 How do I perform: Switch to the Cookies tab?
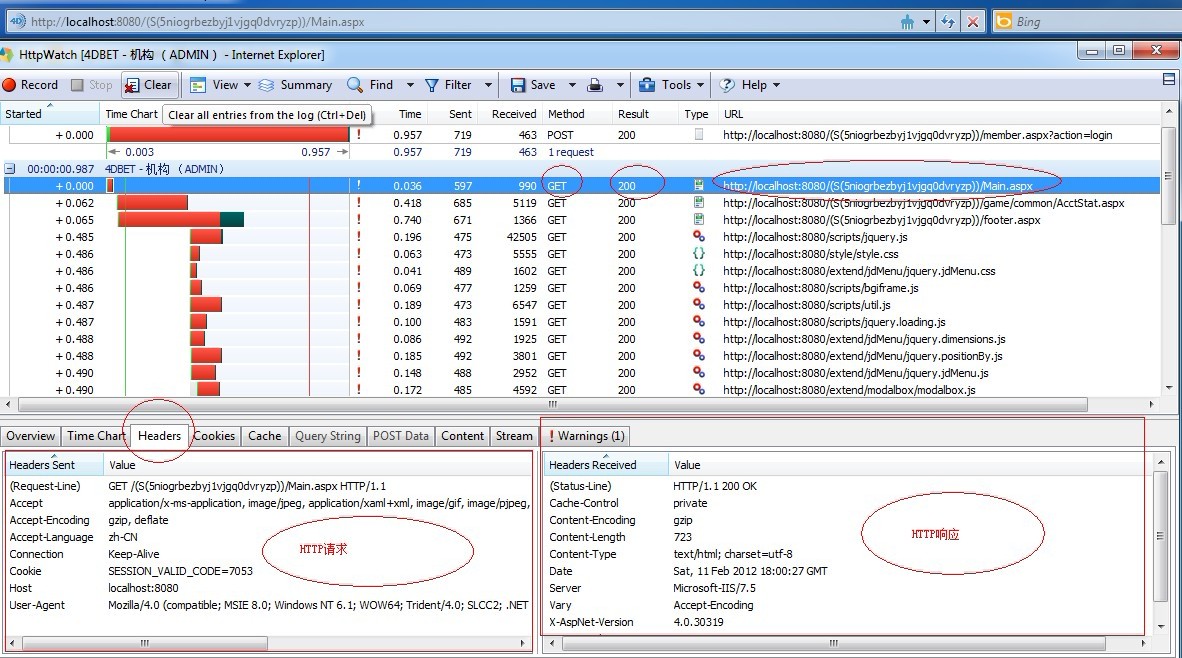point(214,436)
